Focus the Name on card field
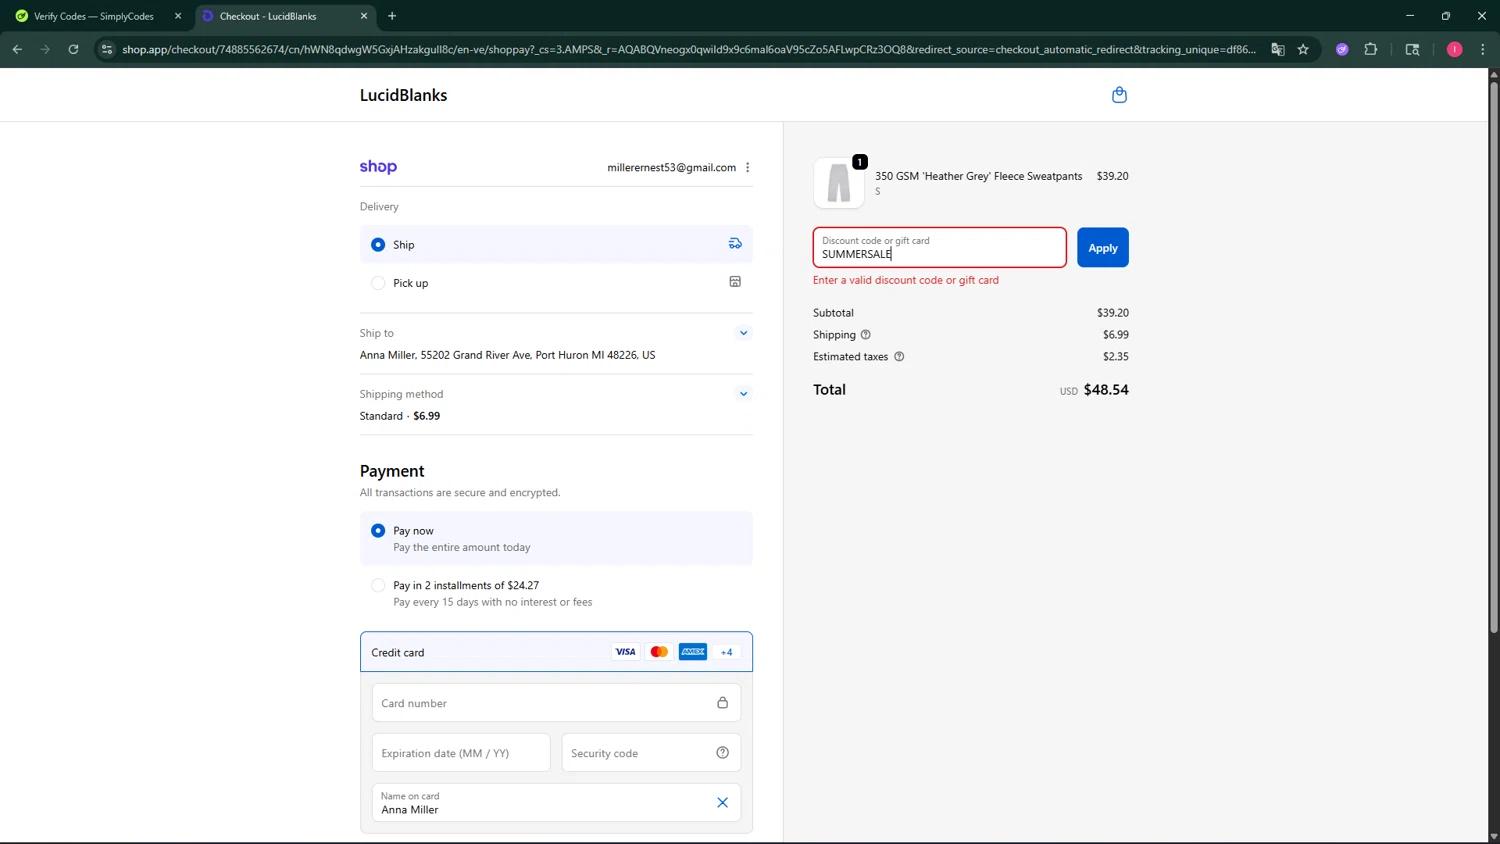The height and width of the screenshot is (844, 1500). point(556,803)
